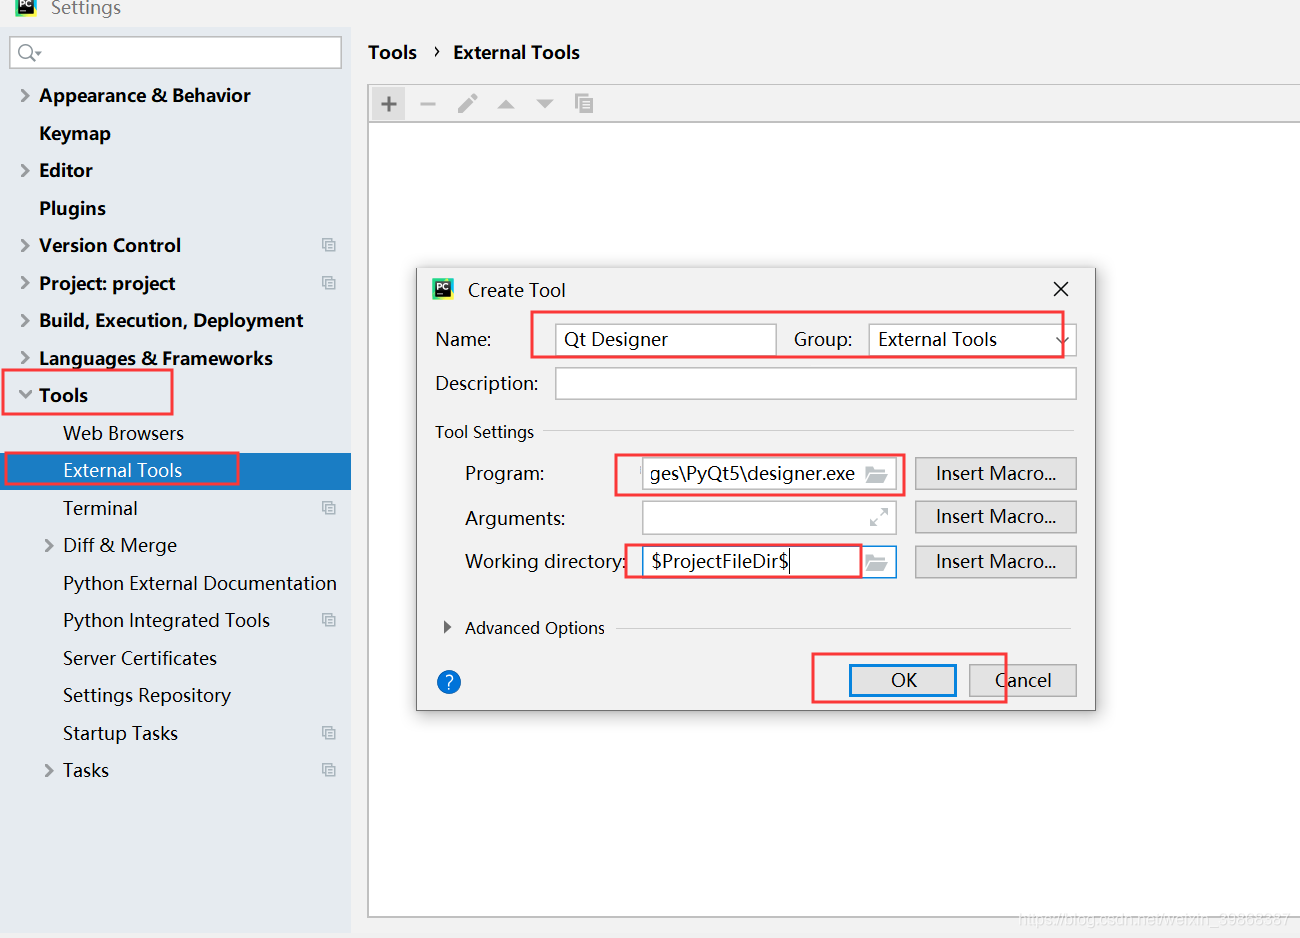Select Plugins in settings tree
The height and width of the screenshot is (938, 1300).
tap(72, 208)
